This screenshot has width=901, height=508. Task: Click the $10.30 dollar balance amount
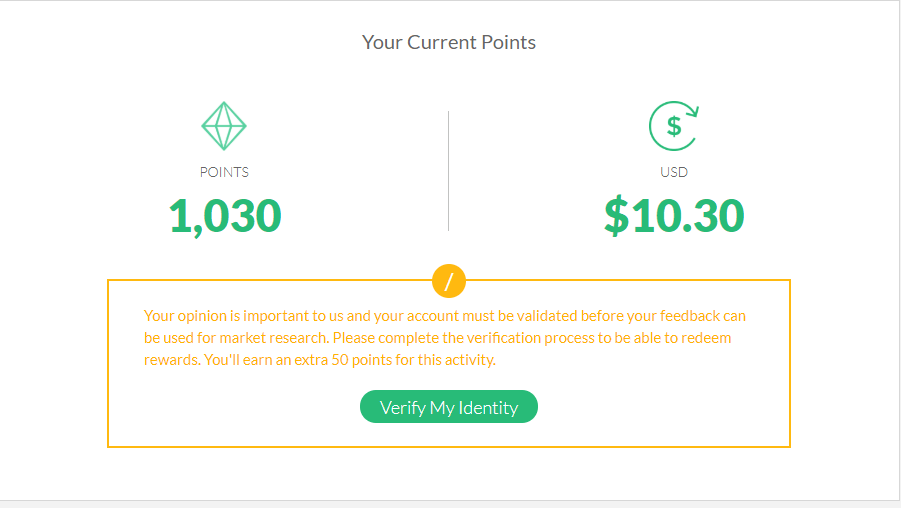[674, 216]
